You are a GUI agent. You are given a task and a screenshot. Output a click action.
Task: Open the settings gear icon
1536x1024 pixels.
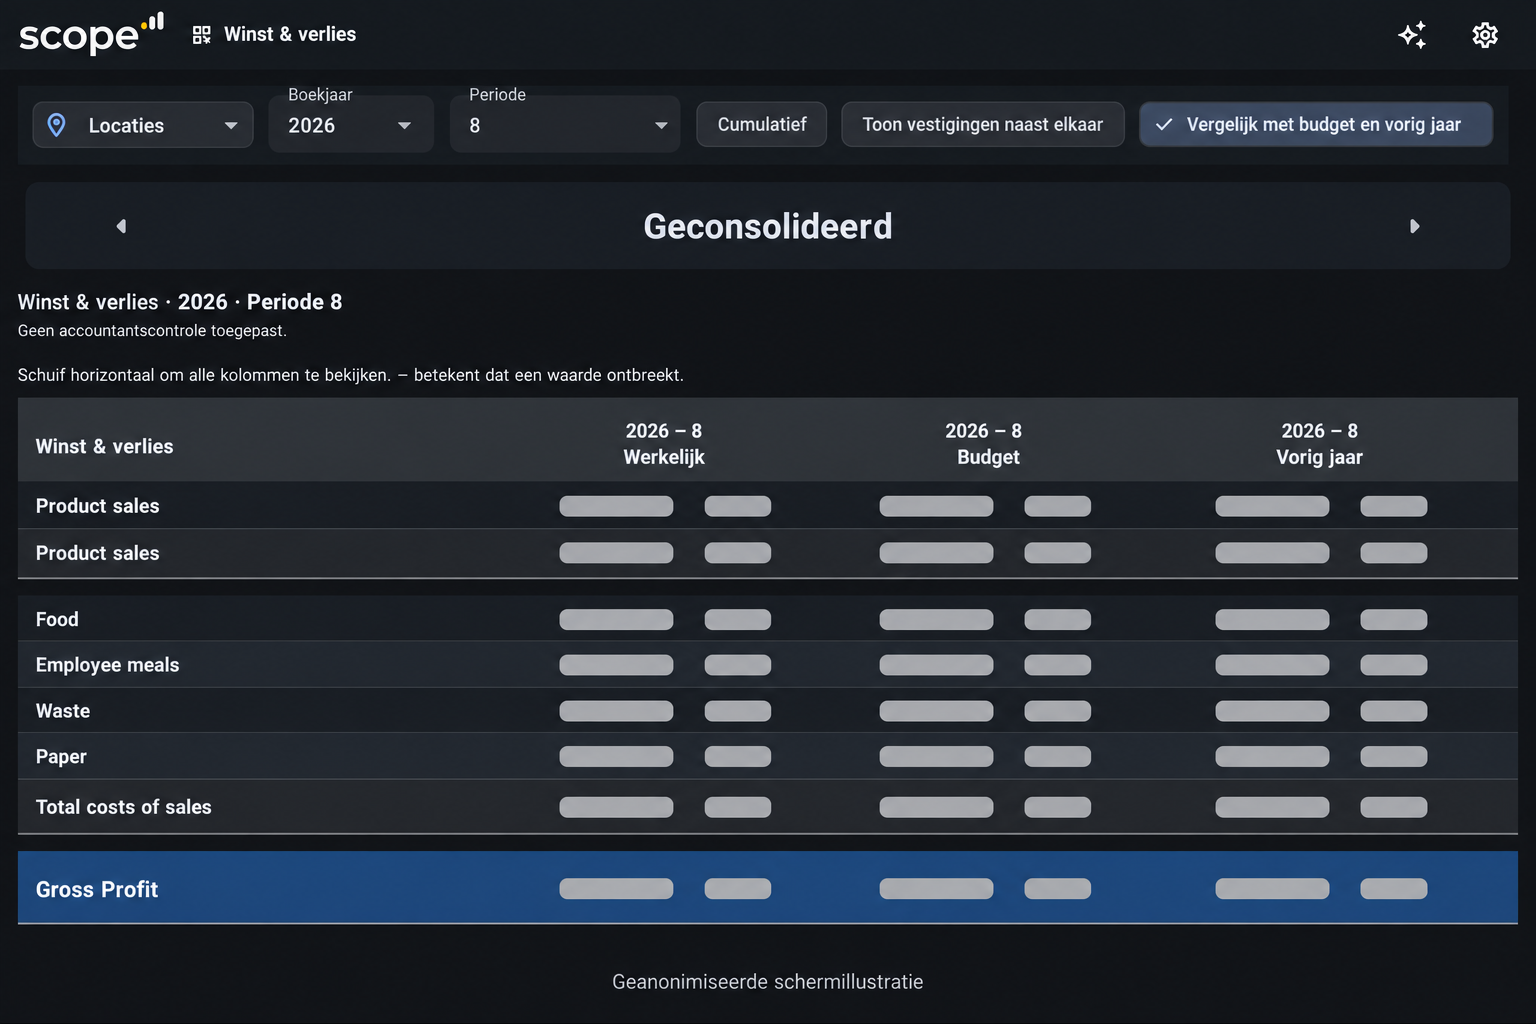(1485, 35)
